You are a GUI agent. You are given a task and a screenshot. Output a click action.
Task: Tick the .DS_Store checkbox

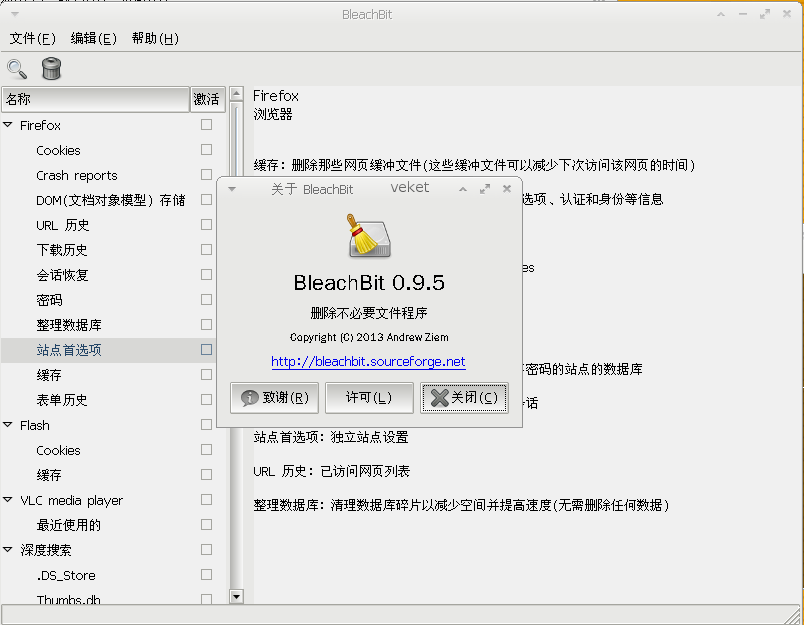pyautogui.click(x=207, y=575)
